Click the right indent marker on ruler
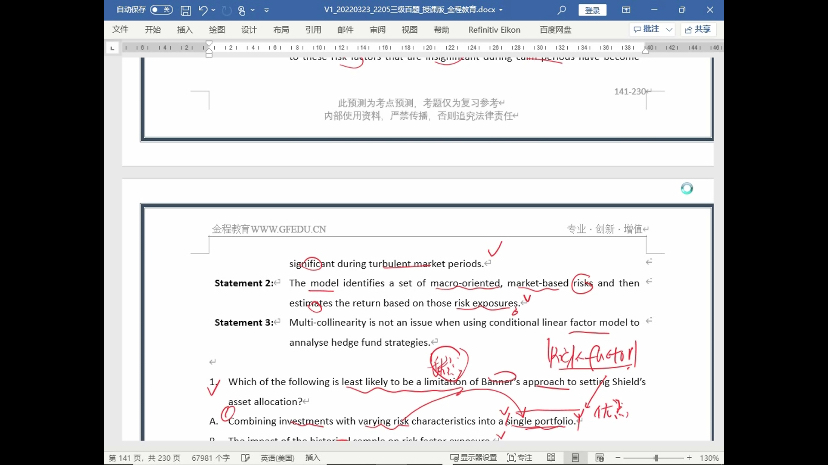Viewport: 828px width, 465px height. pyautogui.click(x=645, y=50)
